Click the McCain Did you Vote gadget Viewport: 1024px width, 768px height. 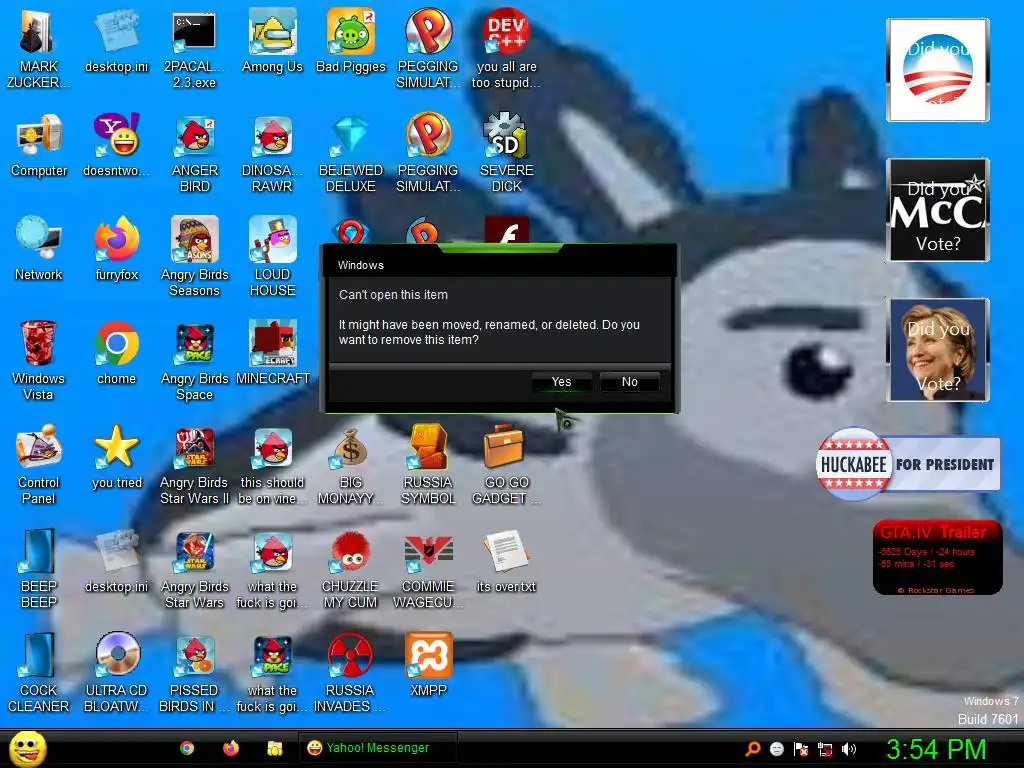(937, 210)
